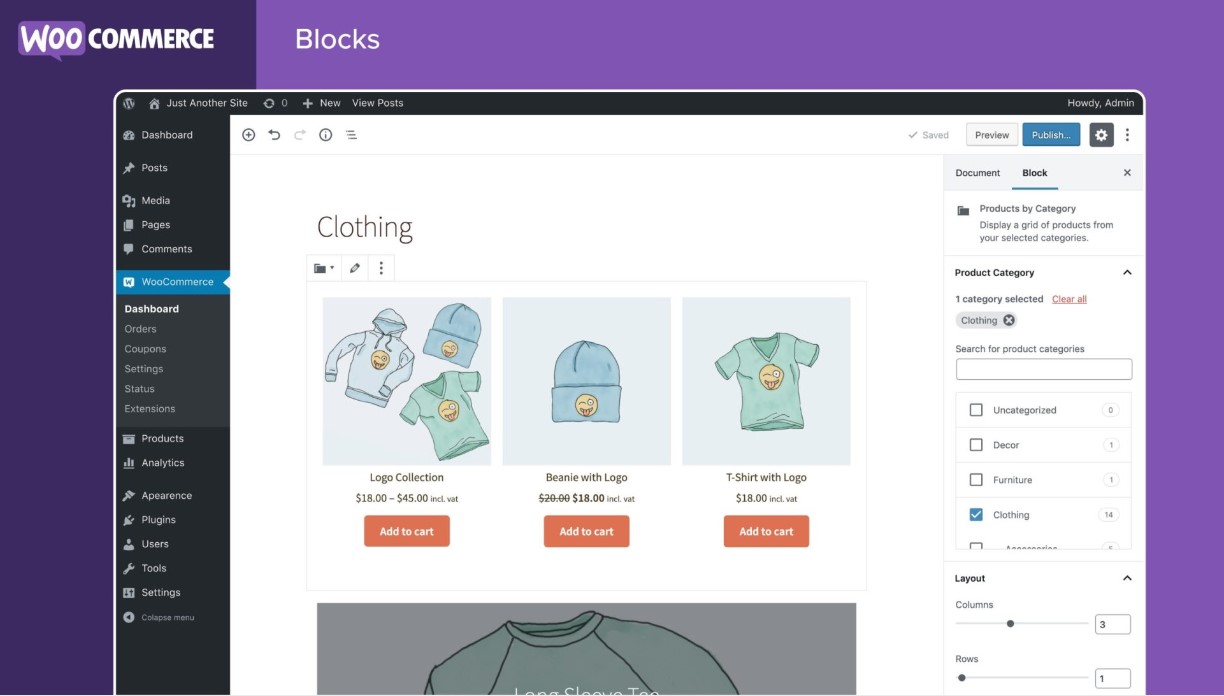Adjust the Rows slider

pyautogui.click(x=1021, y=677)
